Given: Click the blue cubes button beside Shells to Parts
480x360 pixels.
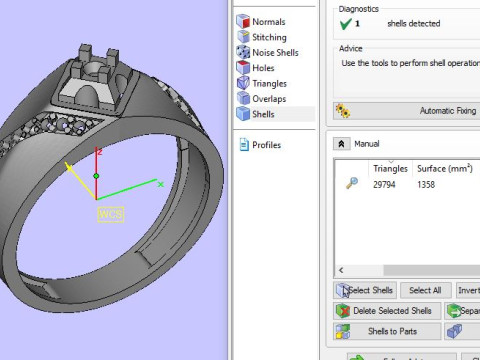Looking at the screenshot, I should [x=462, y=331].
